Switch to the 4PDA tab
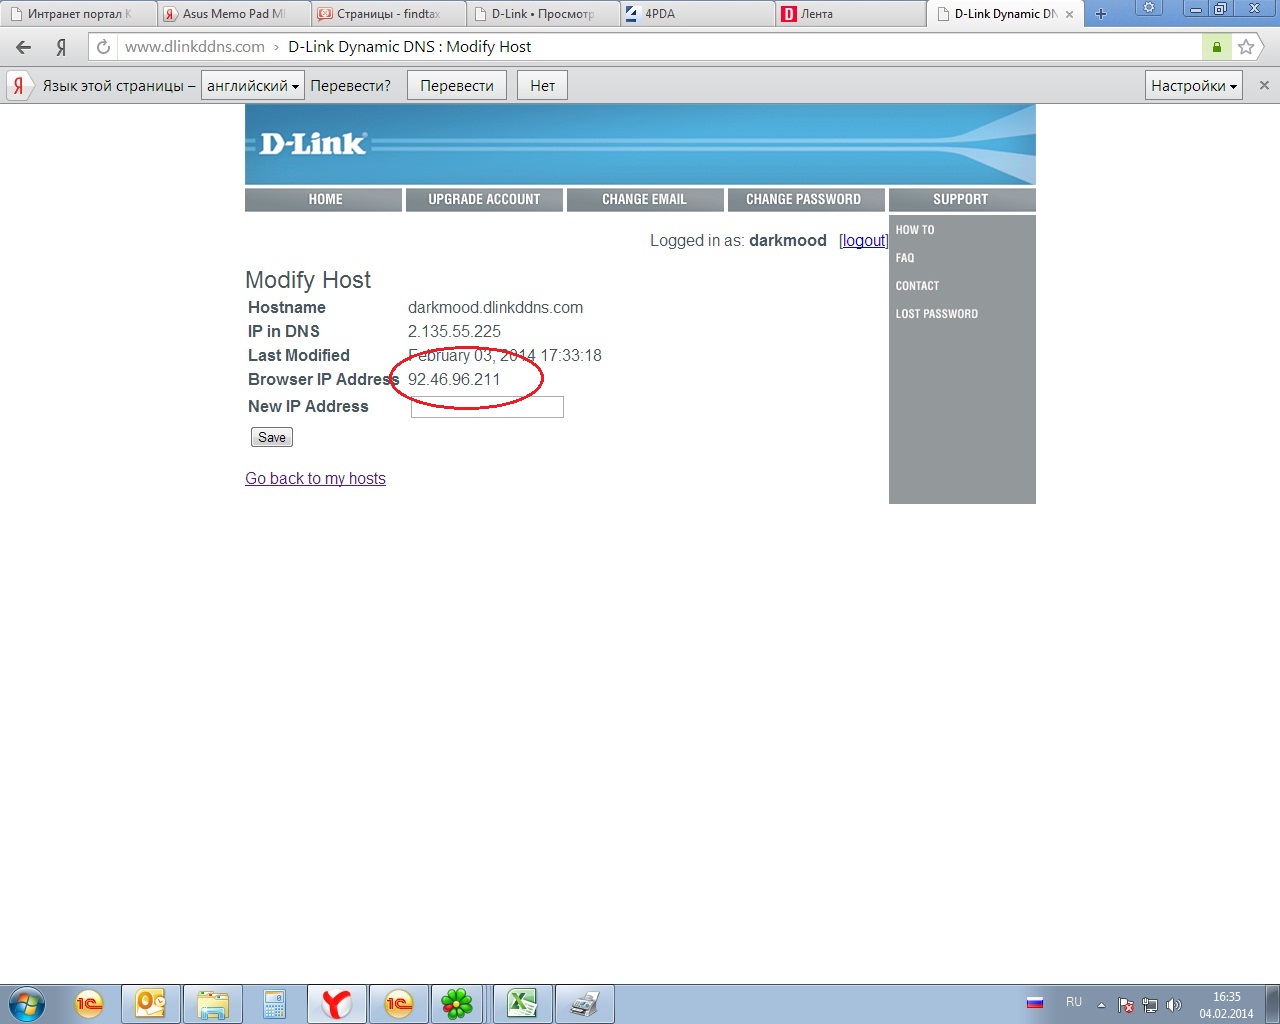Viewport: 1280px width, 1024px height. click(697, 14)
